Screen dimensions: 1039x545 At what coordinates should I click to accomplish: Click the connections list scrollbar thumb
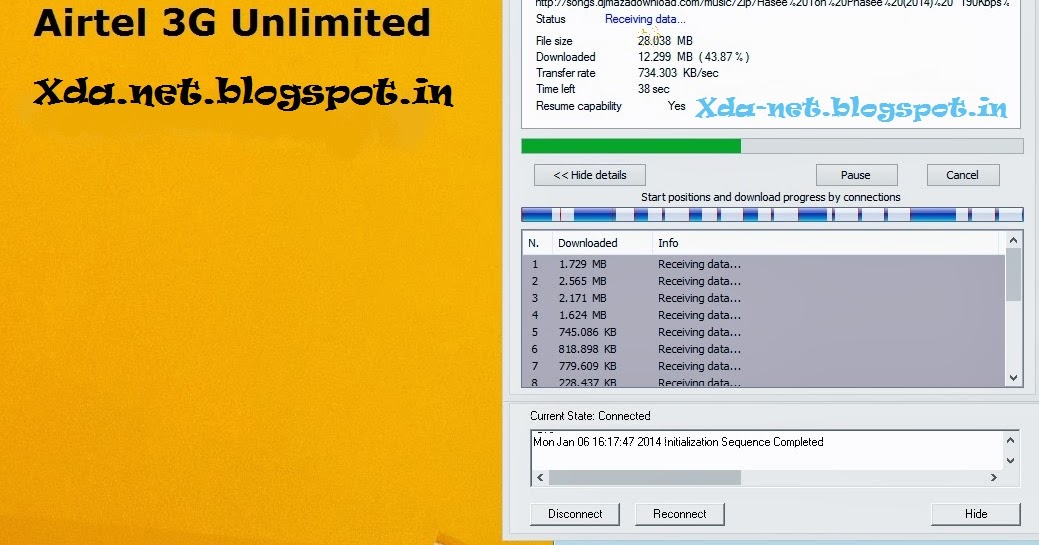click(1013, 274)
